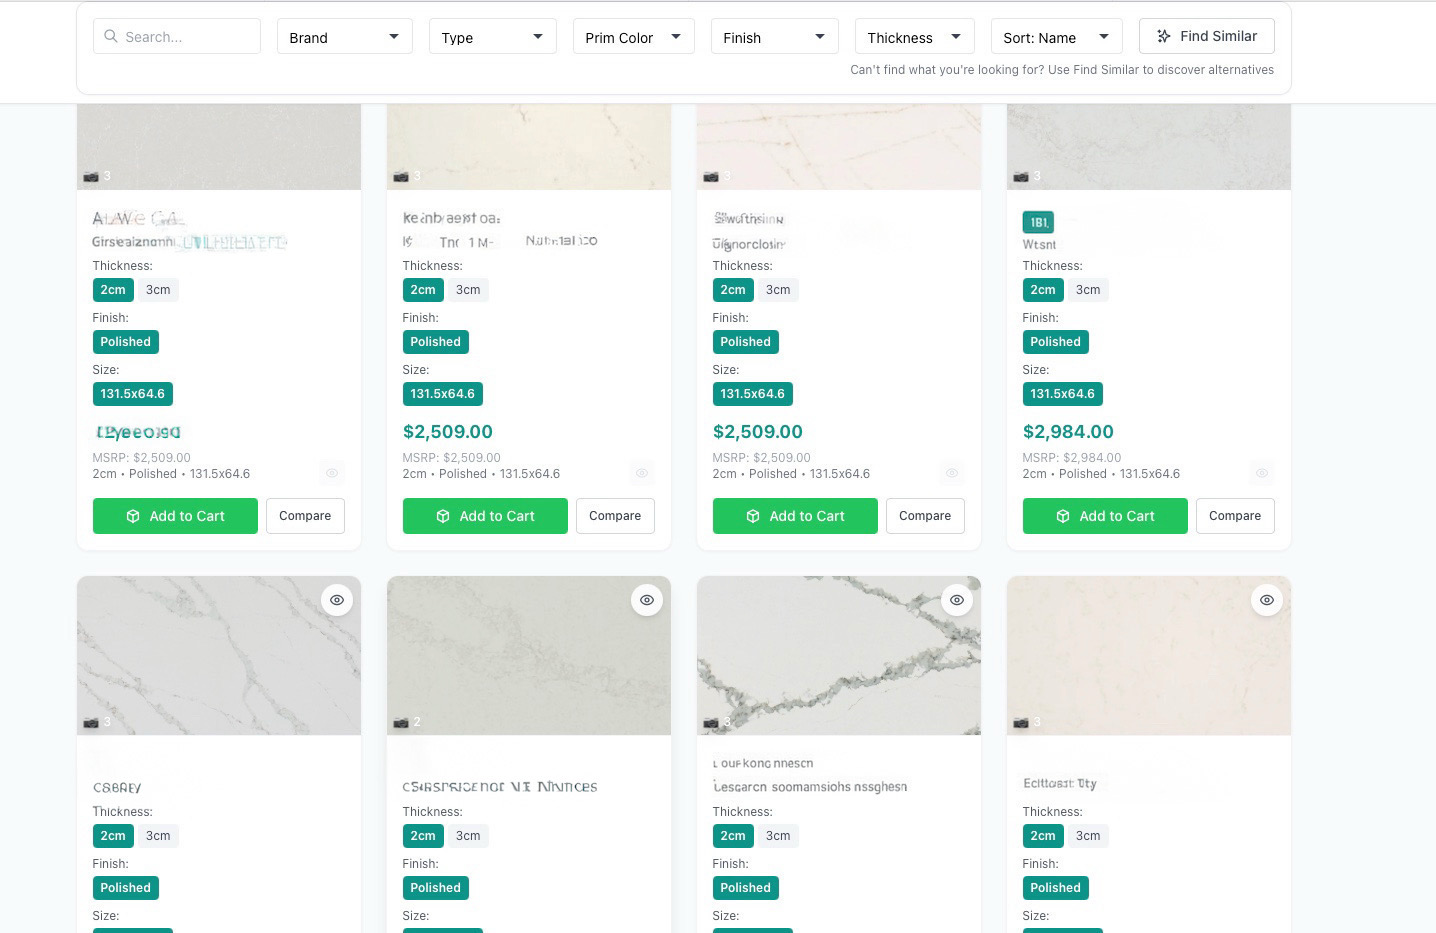Click the $2,984.00 price text

click(1068, 432)
